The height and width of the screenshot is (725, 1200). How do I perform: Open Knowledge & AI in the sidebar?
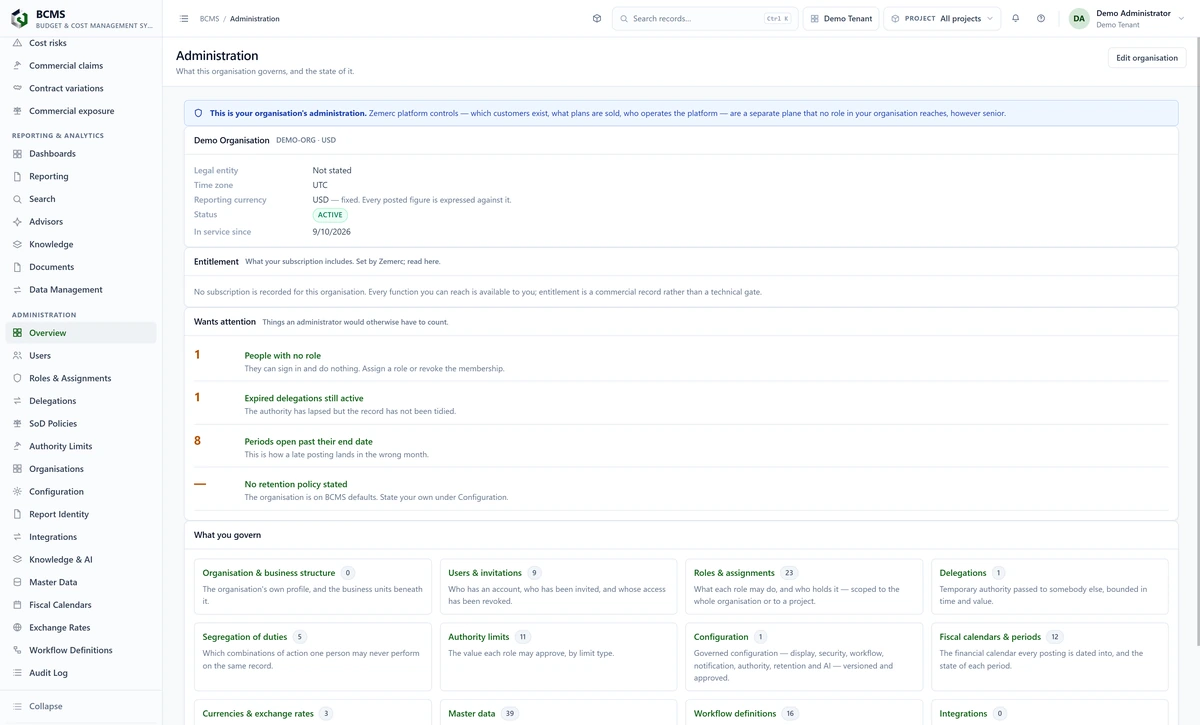[81, 560]
